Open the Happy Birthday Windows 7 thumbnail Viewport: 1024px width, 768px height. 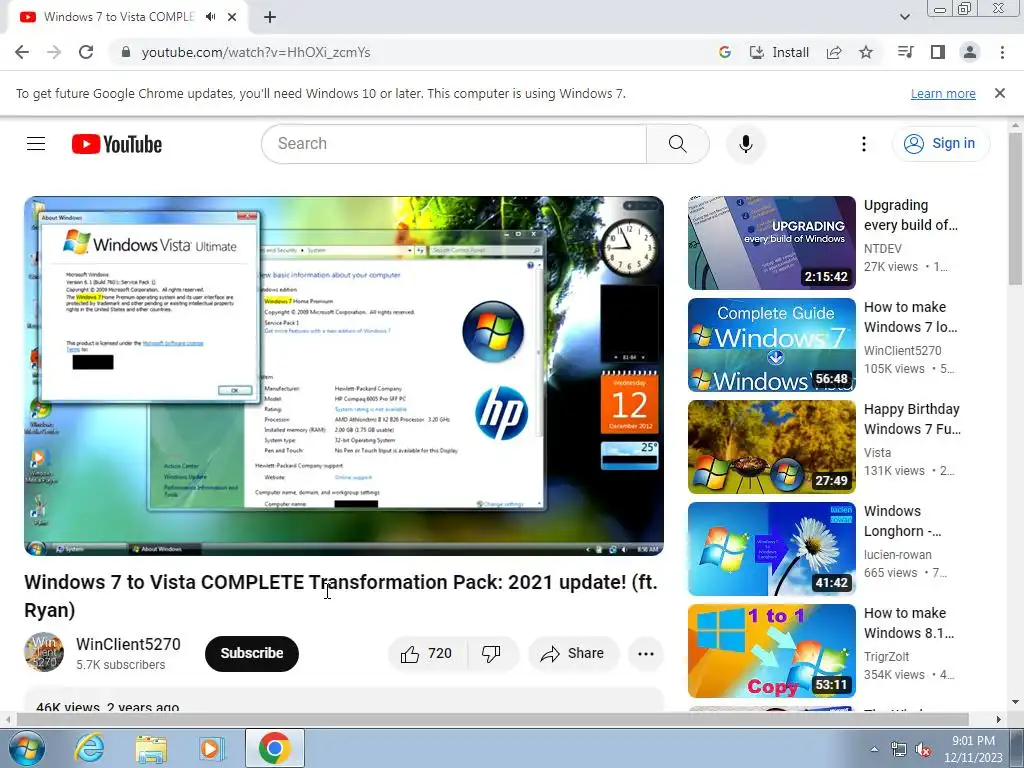click(x=772, y=447)
